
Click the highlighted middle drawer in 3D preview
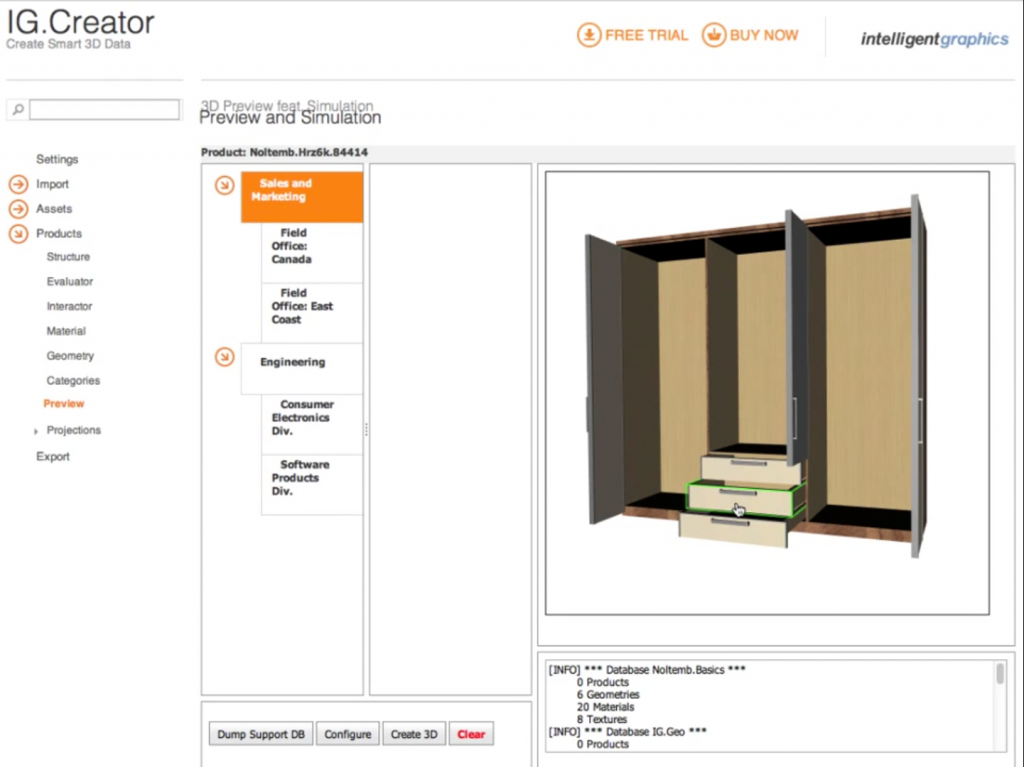(x=745, y=497)
